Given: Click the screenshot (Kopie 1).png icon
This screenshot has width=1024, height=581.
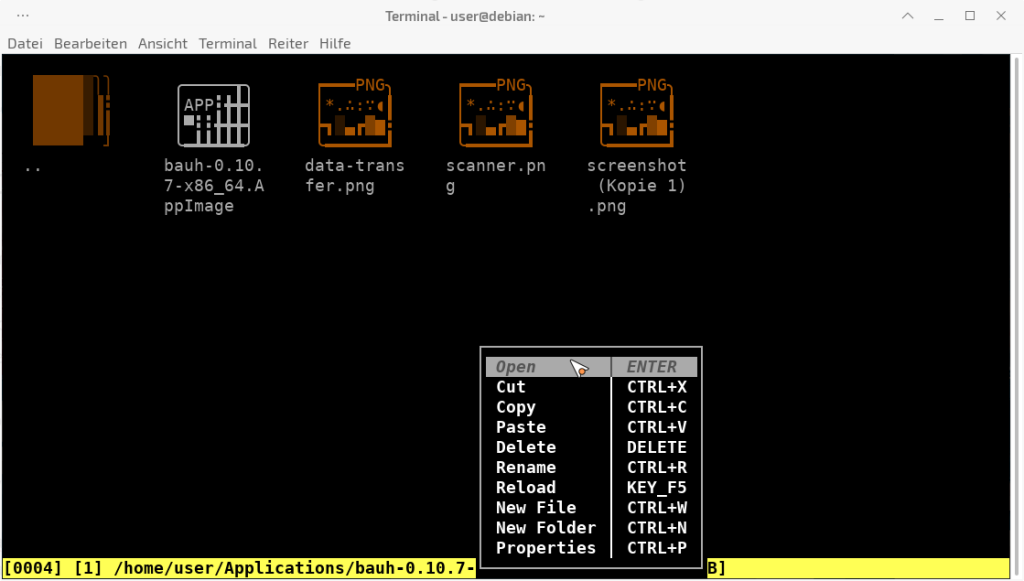Looking at the screenshot, I should click(x=637, y=111).
